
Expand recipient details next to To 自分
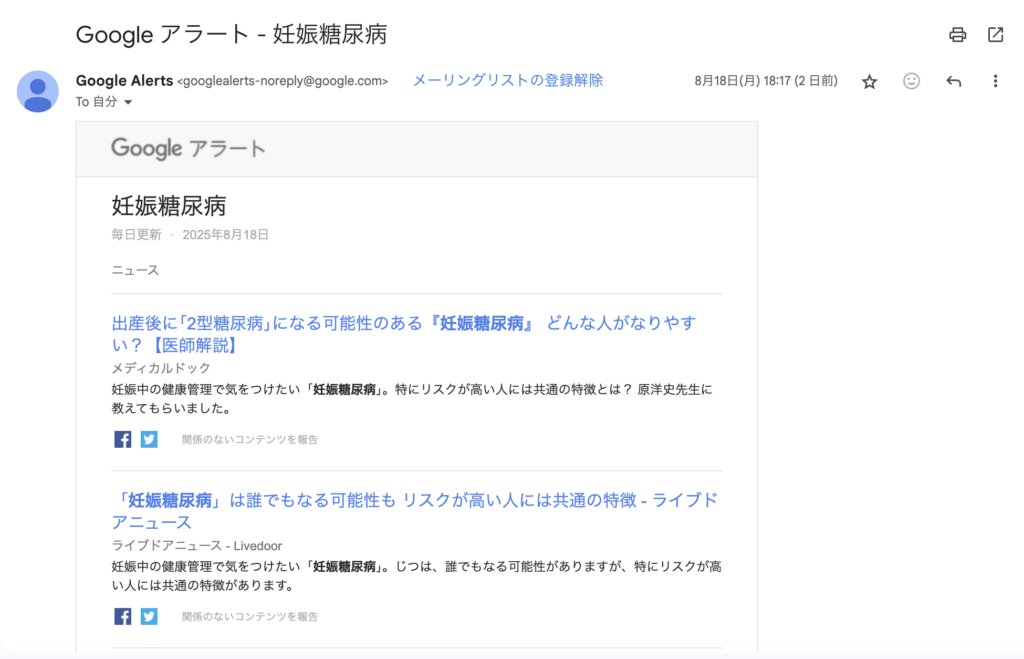click(x=128, y=102)
